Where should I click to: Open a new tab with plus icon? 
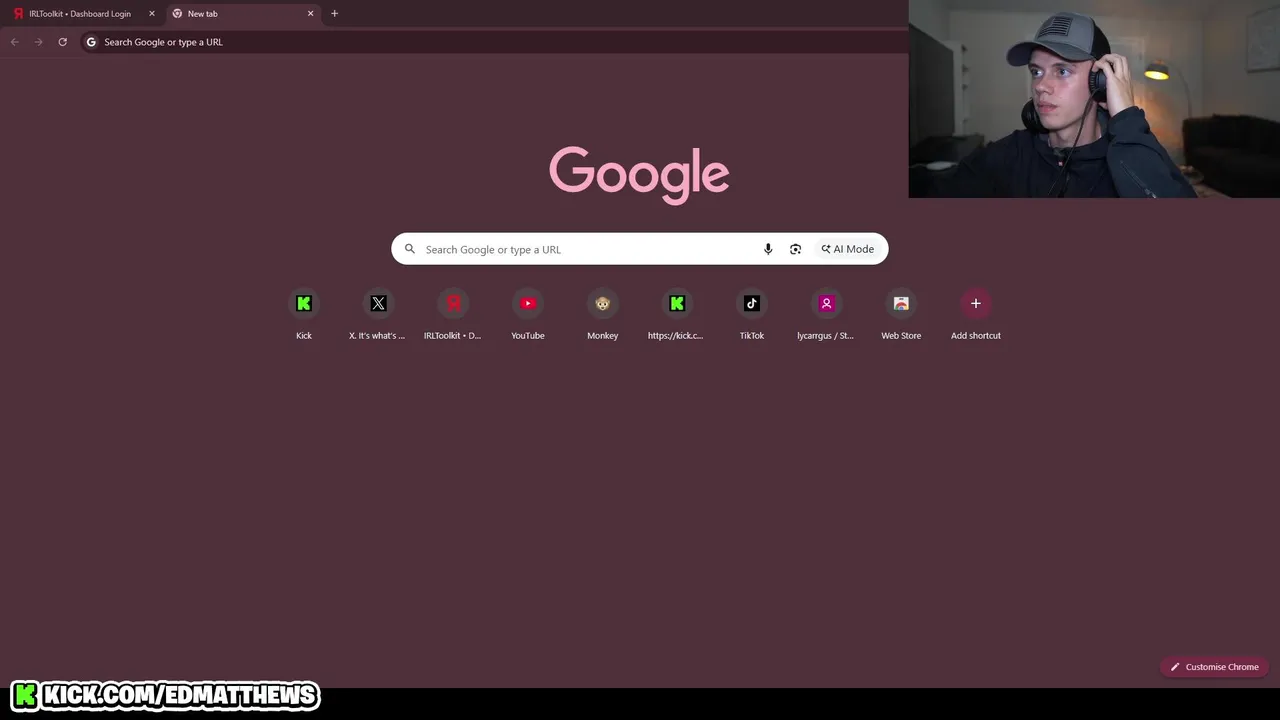point(334,13)
